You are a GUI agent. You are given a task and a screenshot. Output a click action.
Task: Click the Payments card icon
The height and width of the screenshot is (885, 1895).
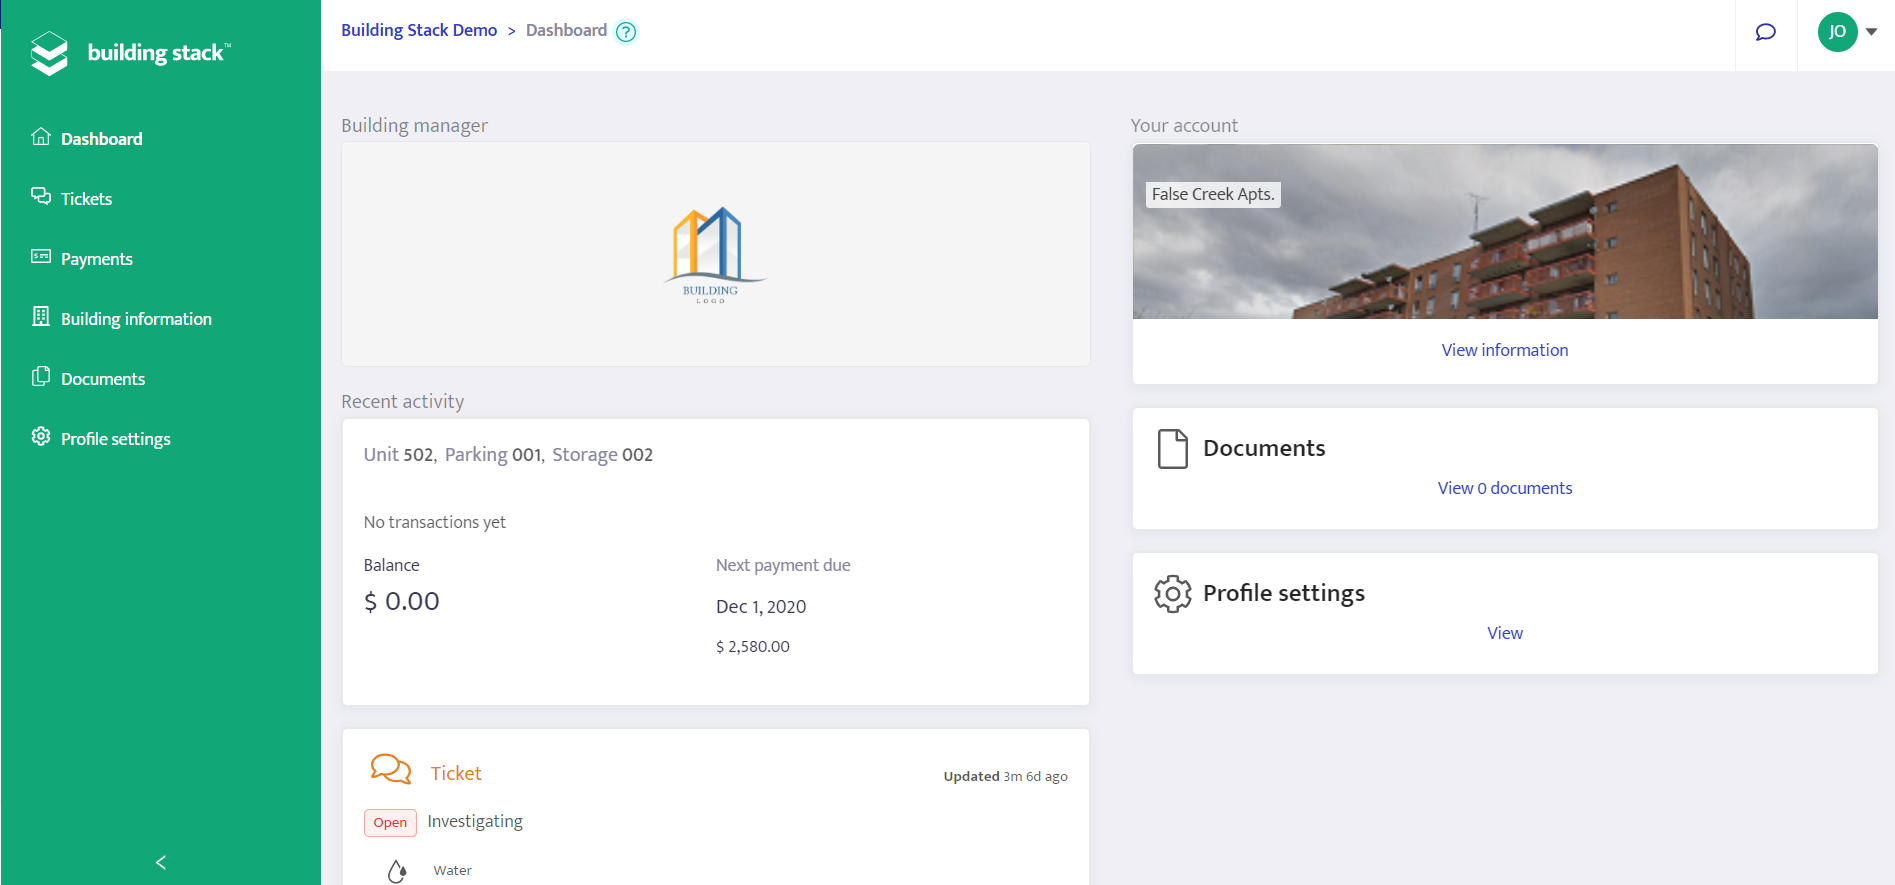(41, 256)
